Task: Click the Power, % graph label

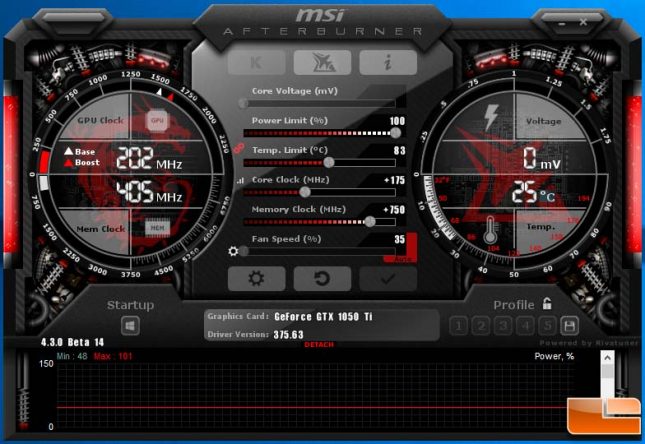Action: point(554,356)
